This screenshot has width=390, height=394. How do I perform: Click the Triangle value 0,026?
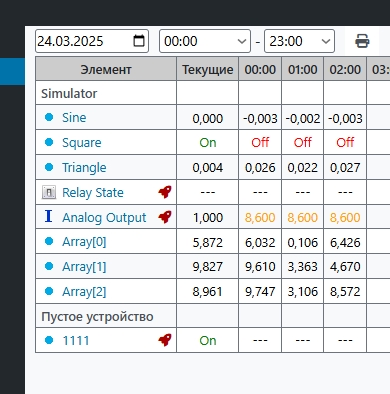[x=260, y=167]
